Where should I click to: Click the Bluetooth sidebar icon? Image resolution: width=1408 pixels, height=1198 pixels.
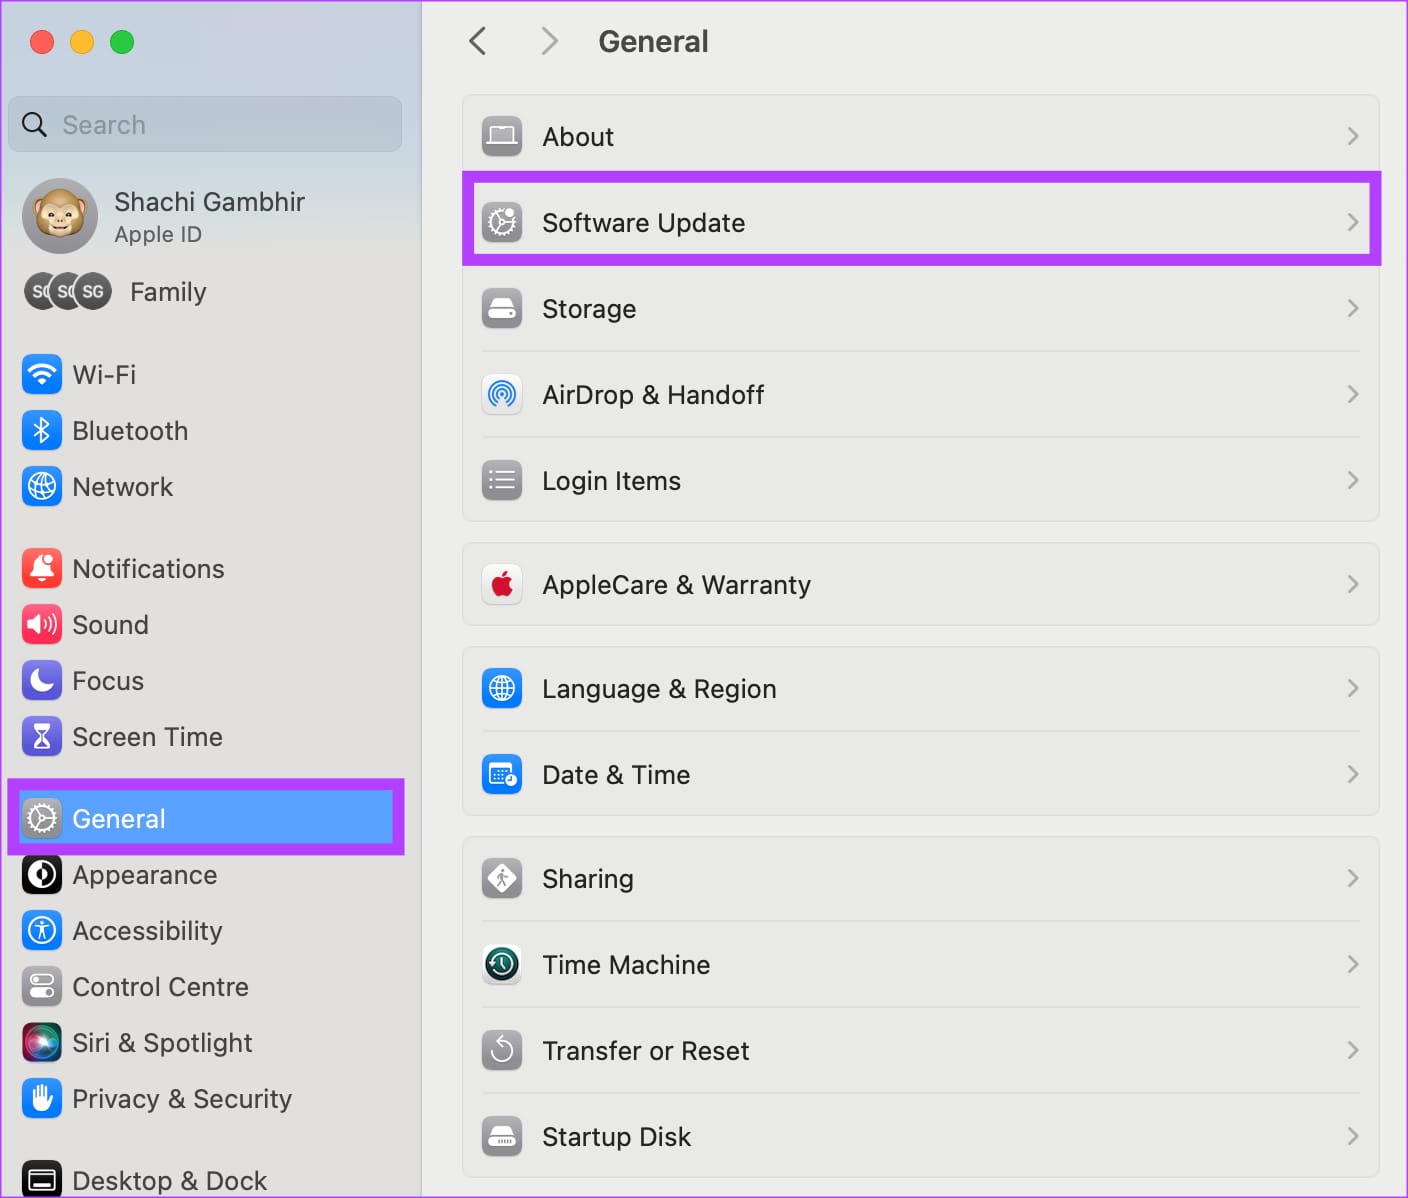(x=42, y=431)
